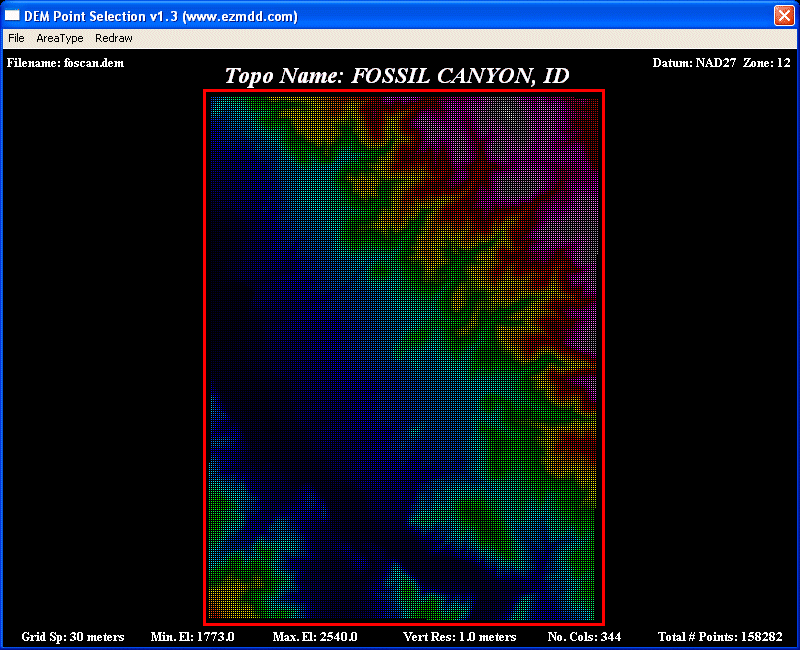The width and height of the screenshot is (800, 650).
Task: Click the Max. El 2540.0 readout
Action: [315, 637]
